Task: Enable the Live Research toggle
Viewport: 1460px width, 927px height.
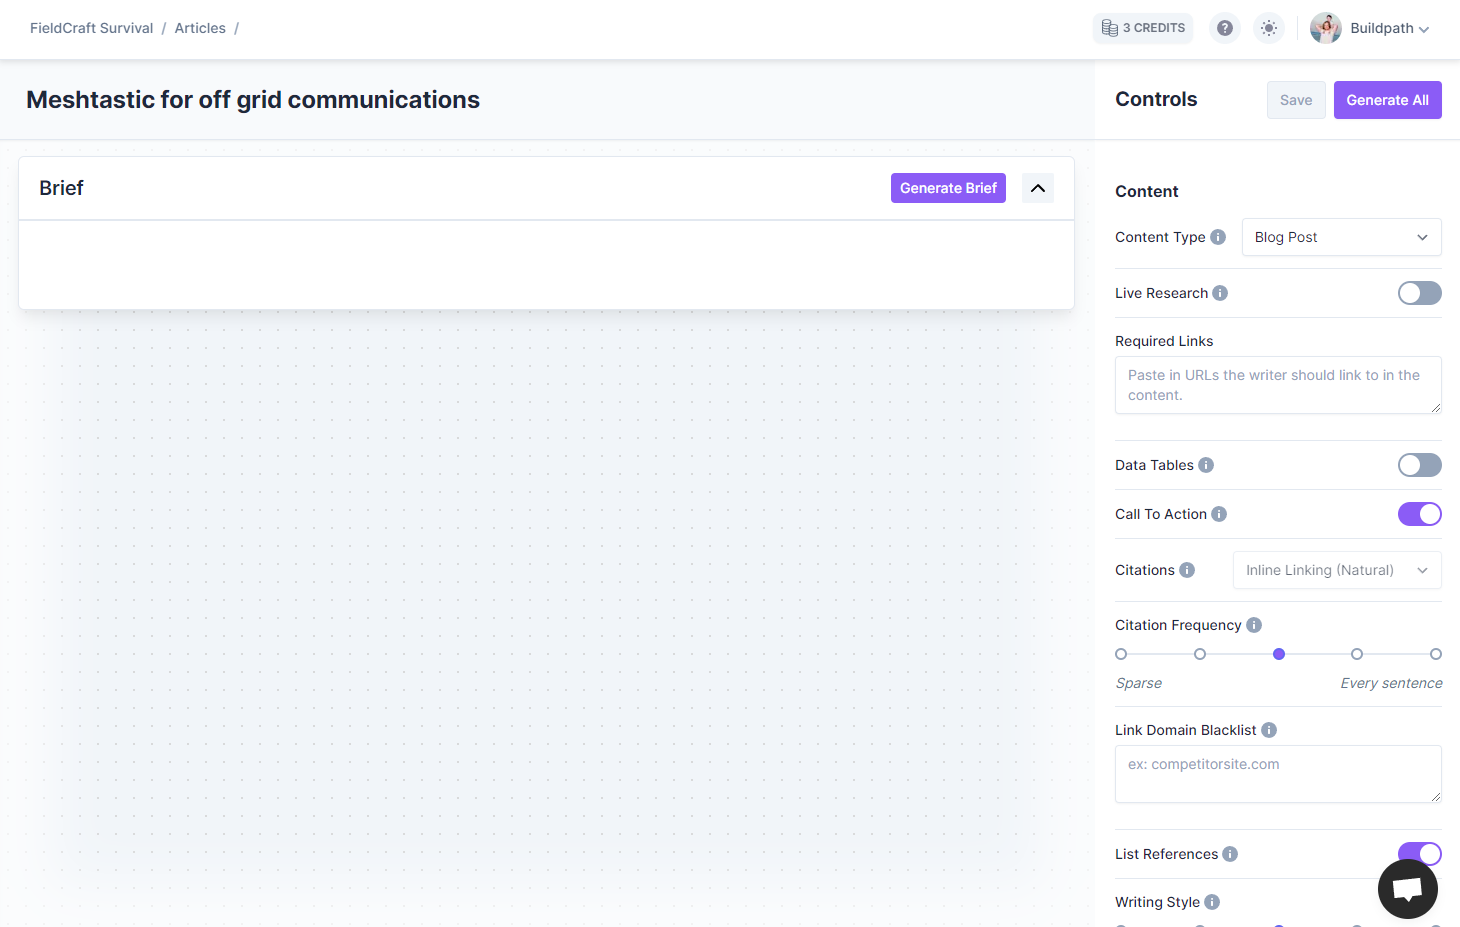Action: (1419, 293)
